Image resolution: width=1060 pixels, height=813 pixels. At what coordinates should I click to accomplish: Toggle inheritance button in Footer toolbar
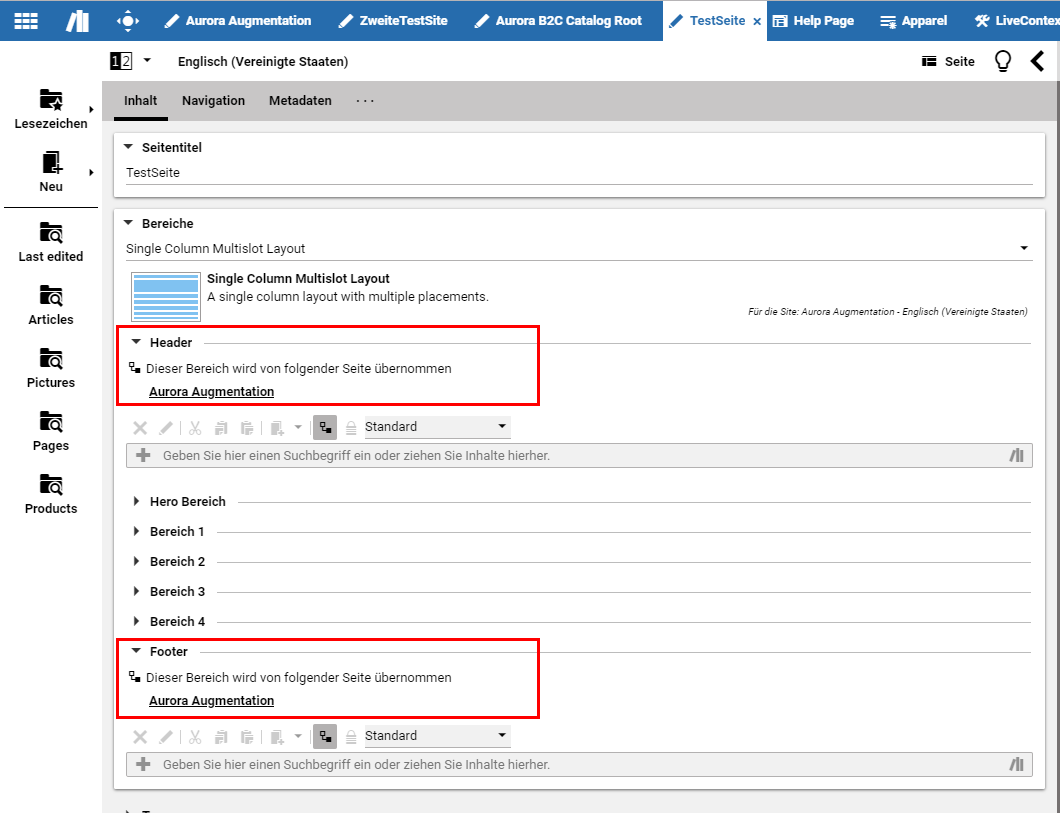tap(324, 737)
